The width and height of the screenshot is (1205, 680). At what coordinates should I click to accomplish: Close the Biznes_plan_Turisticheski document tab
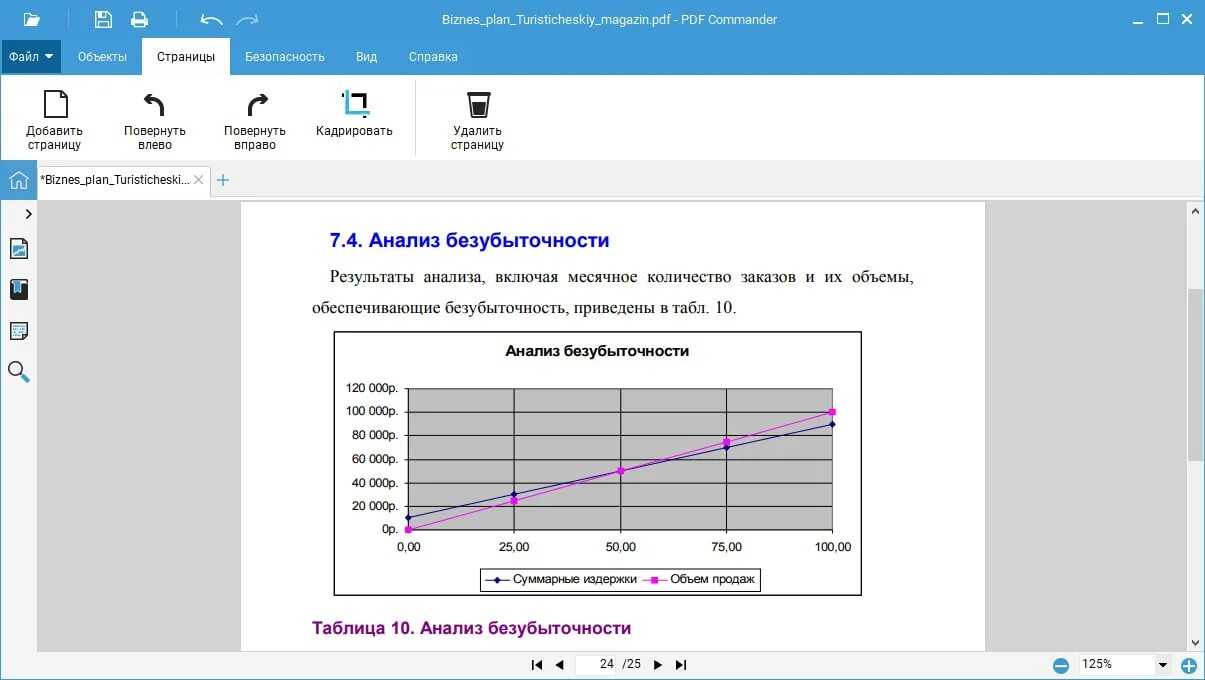click(x=199, y=180)
